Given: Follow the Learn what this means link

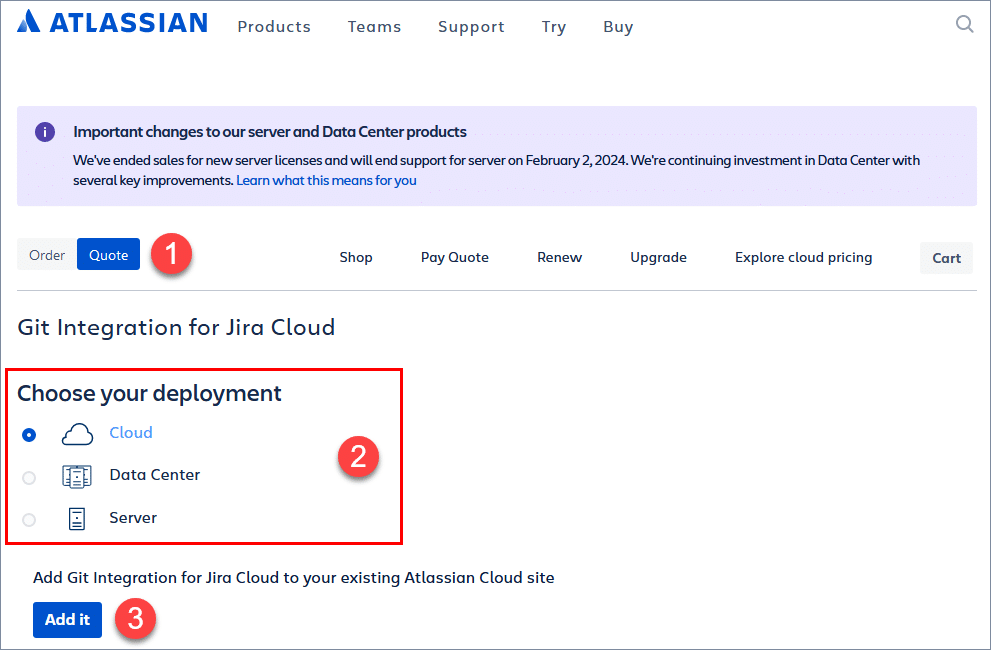Looking at the screenshot, I should pyautogui.click(x=326, y=181).
